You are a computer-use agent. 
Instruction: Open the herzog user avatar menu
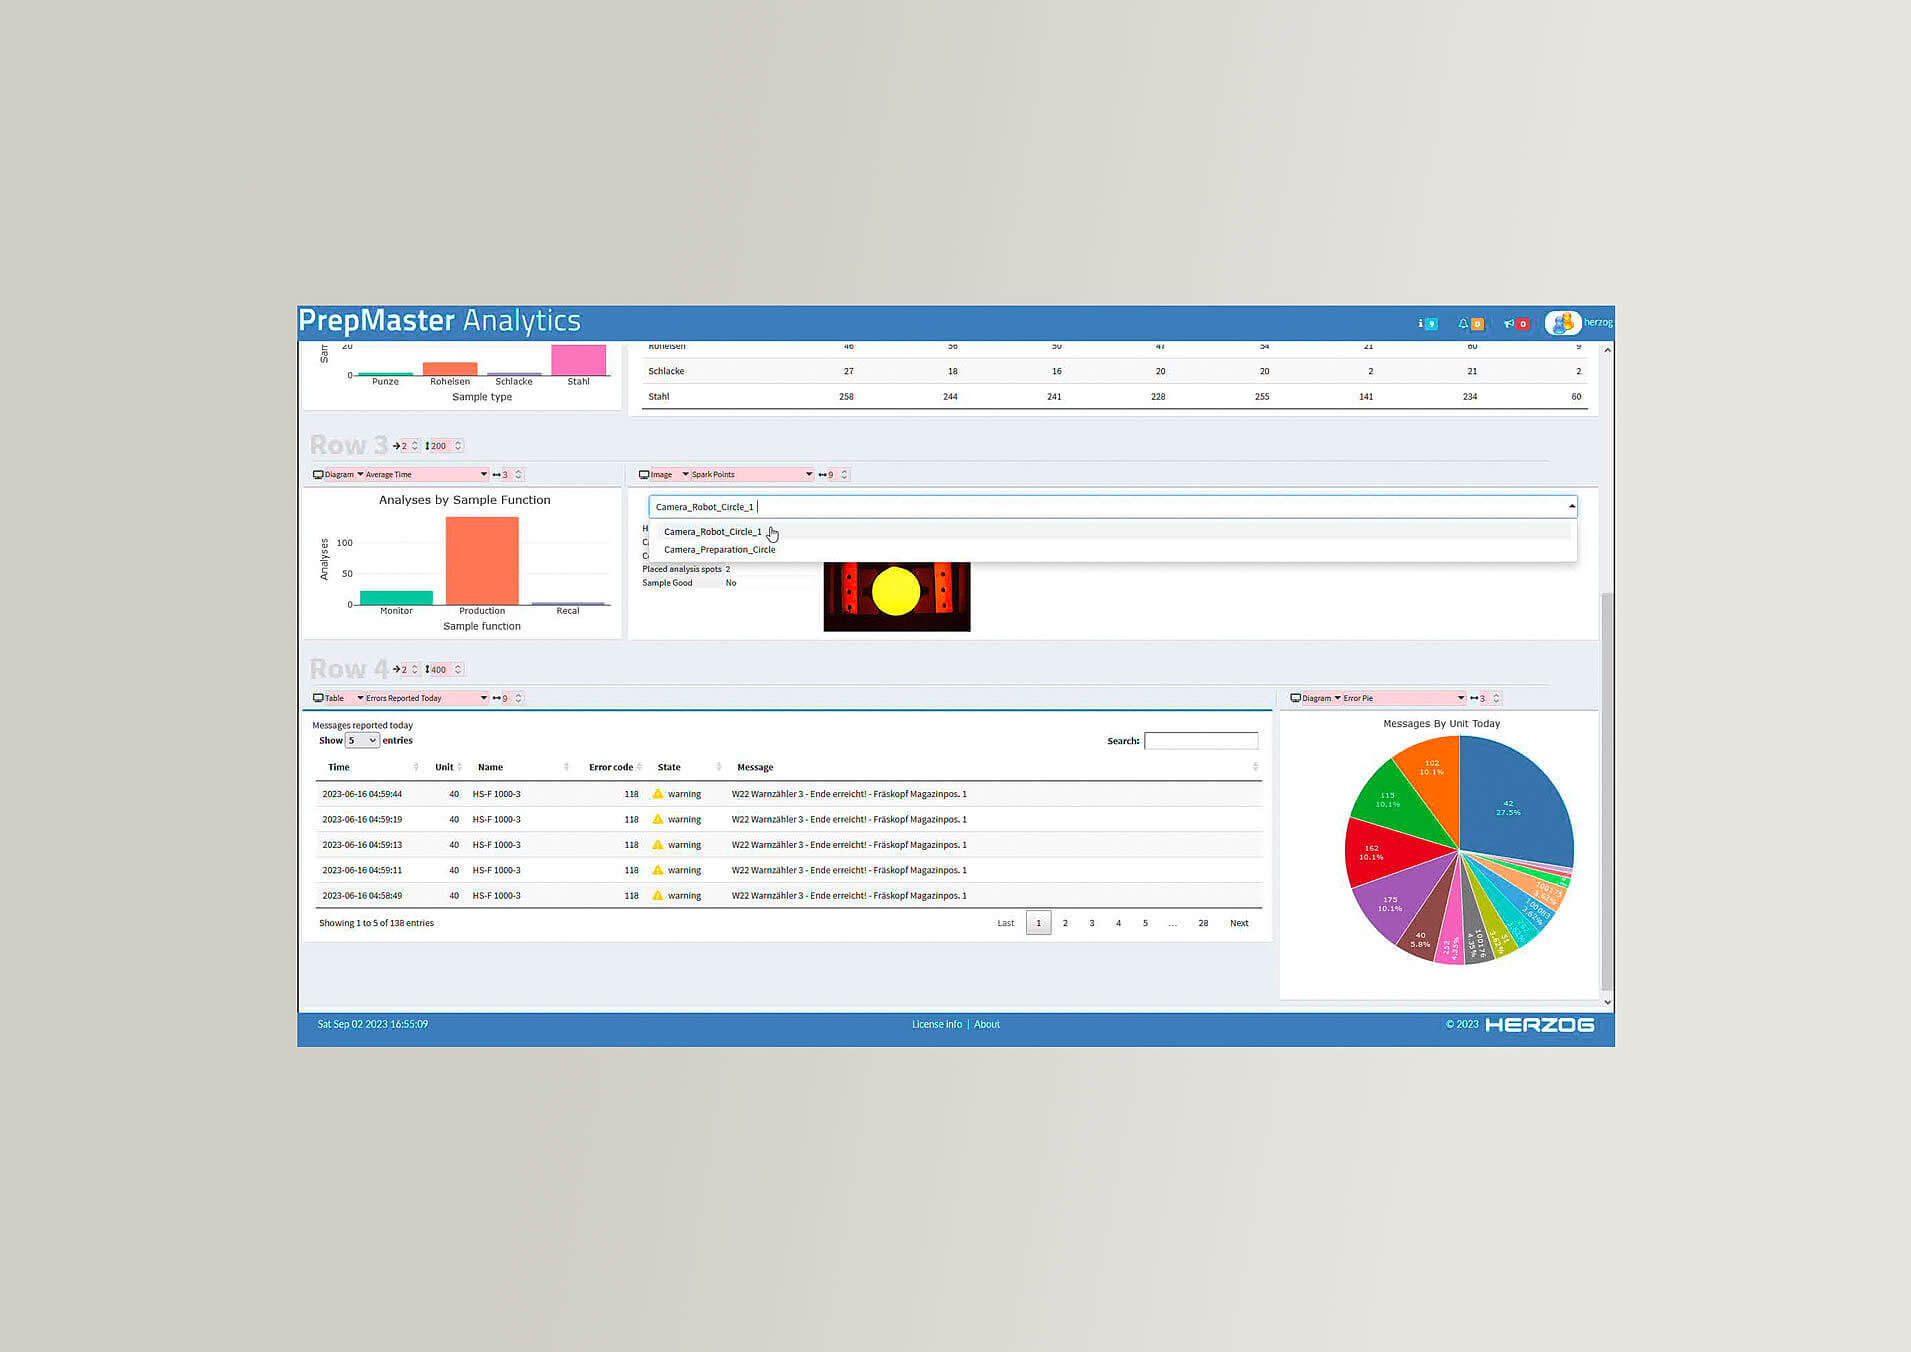tap(1562, 323)
